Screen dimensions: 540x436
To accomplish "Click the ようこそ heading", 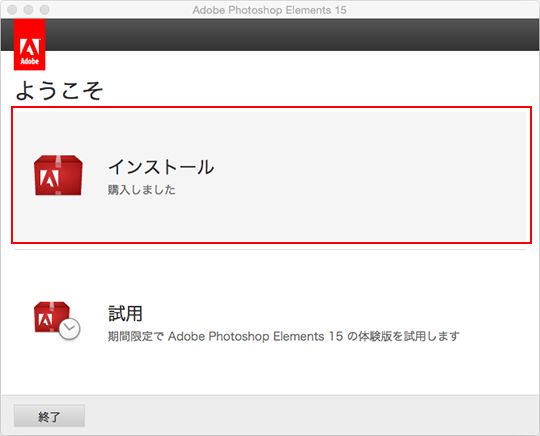I will [59, 91].
